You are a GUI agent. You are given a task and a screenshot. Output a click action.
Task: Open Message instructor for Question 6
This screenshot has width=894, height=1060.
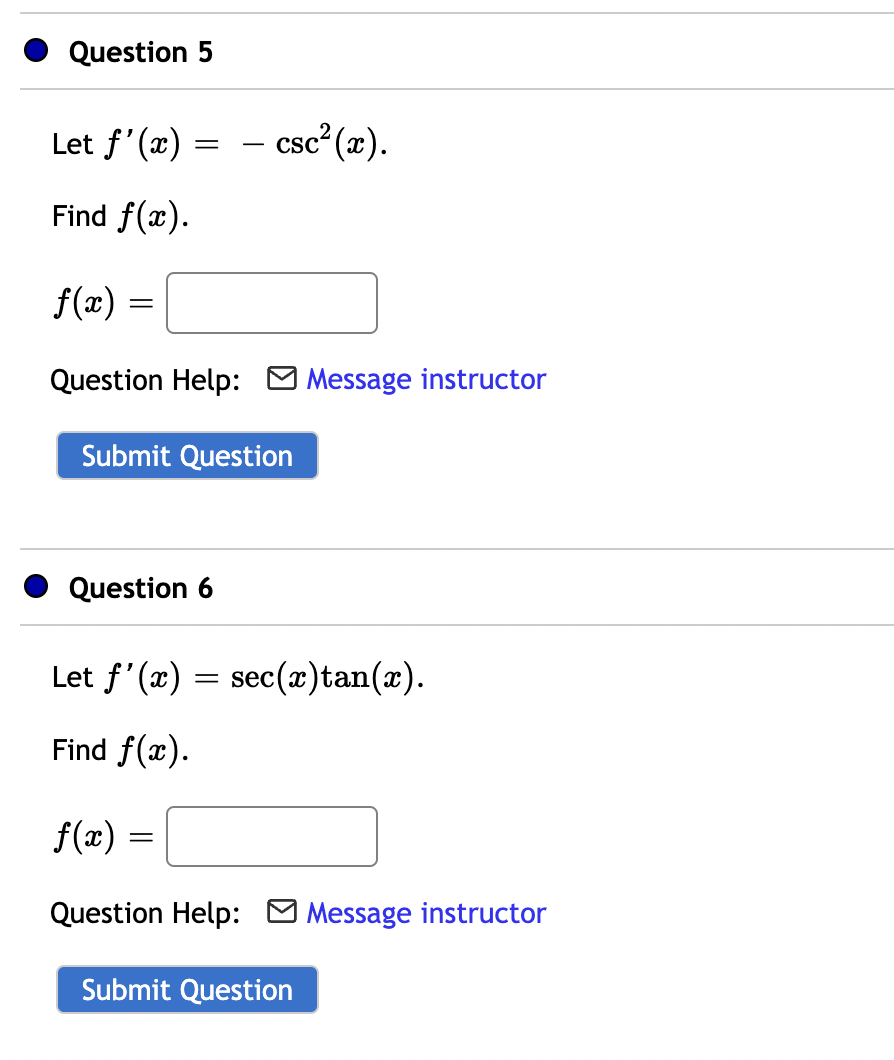pos(426,913)
